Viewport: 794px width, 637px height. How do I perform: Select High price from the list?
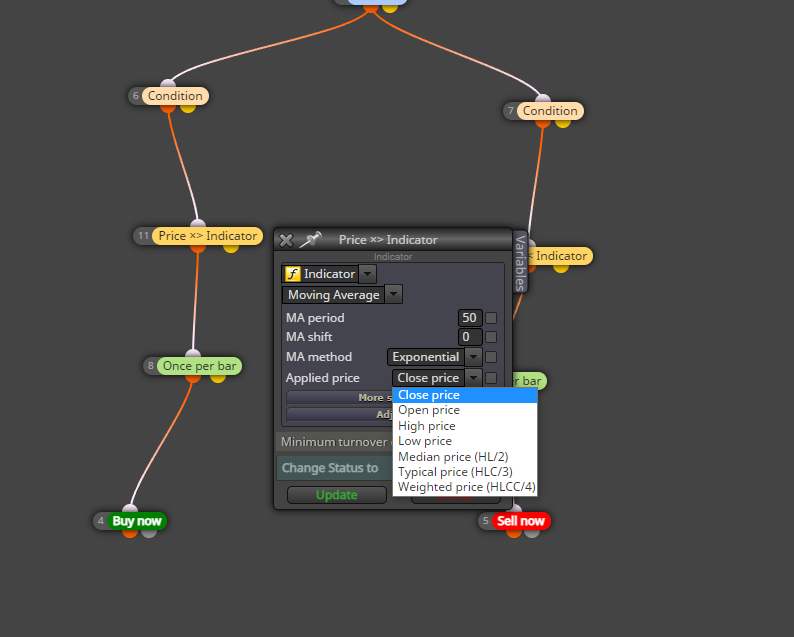(465, 426)
